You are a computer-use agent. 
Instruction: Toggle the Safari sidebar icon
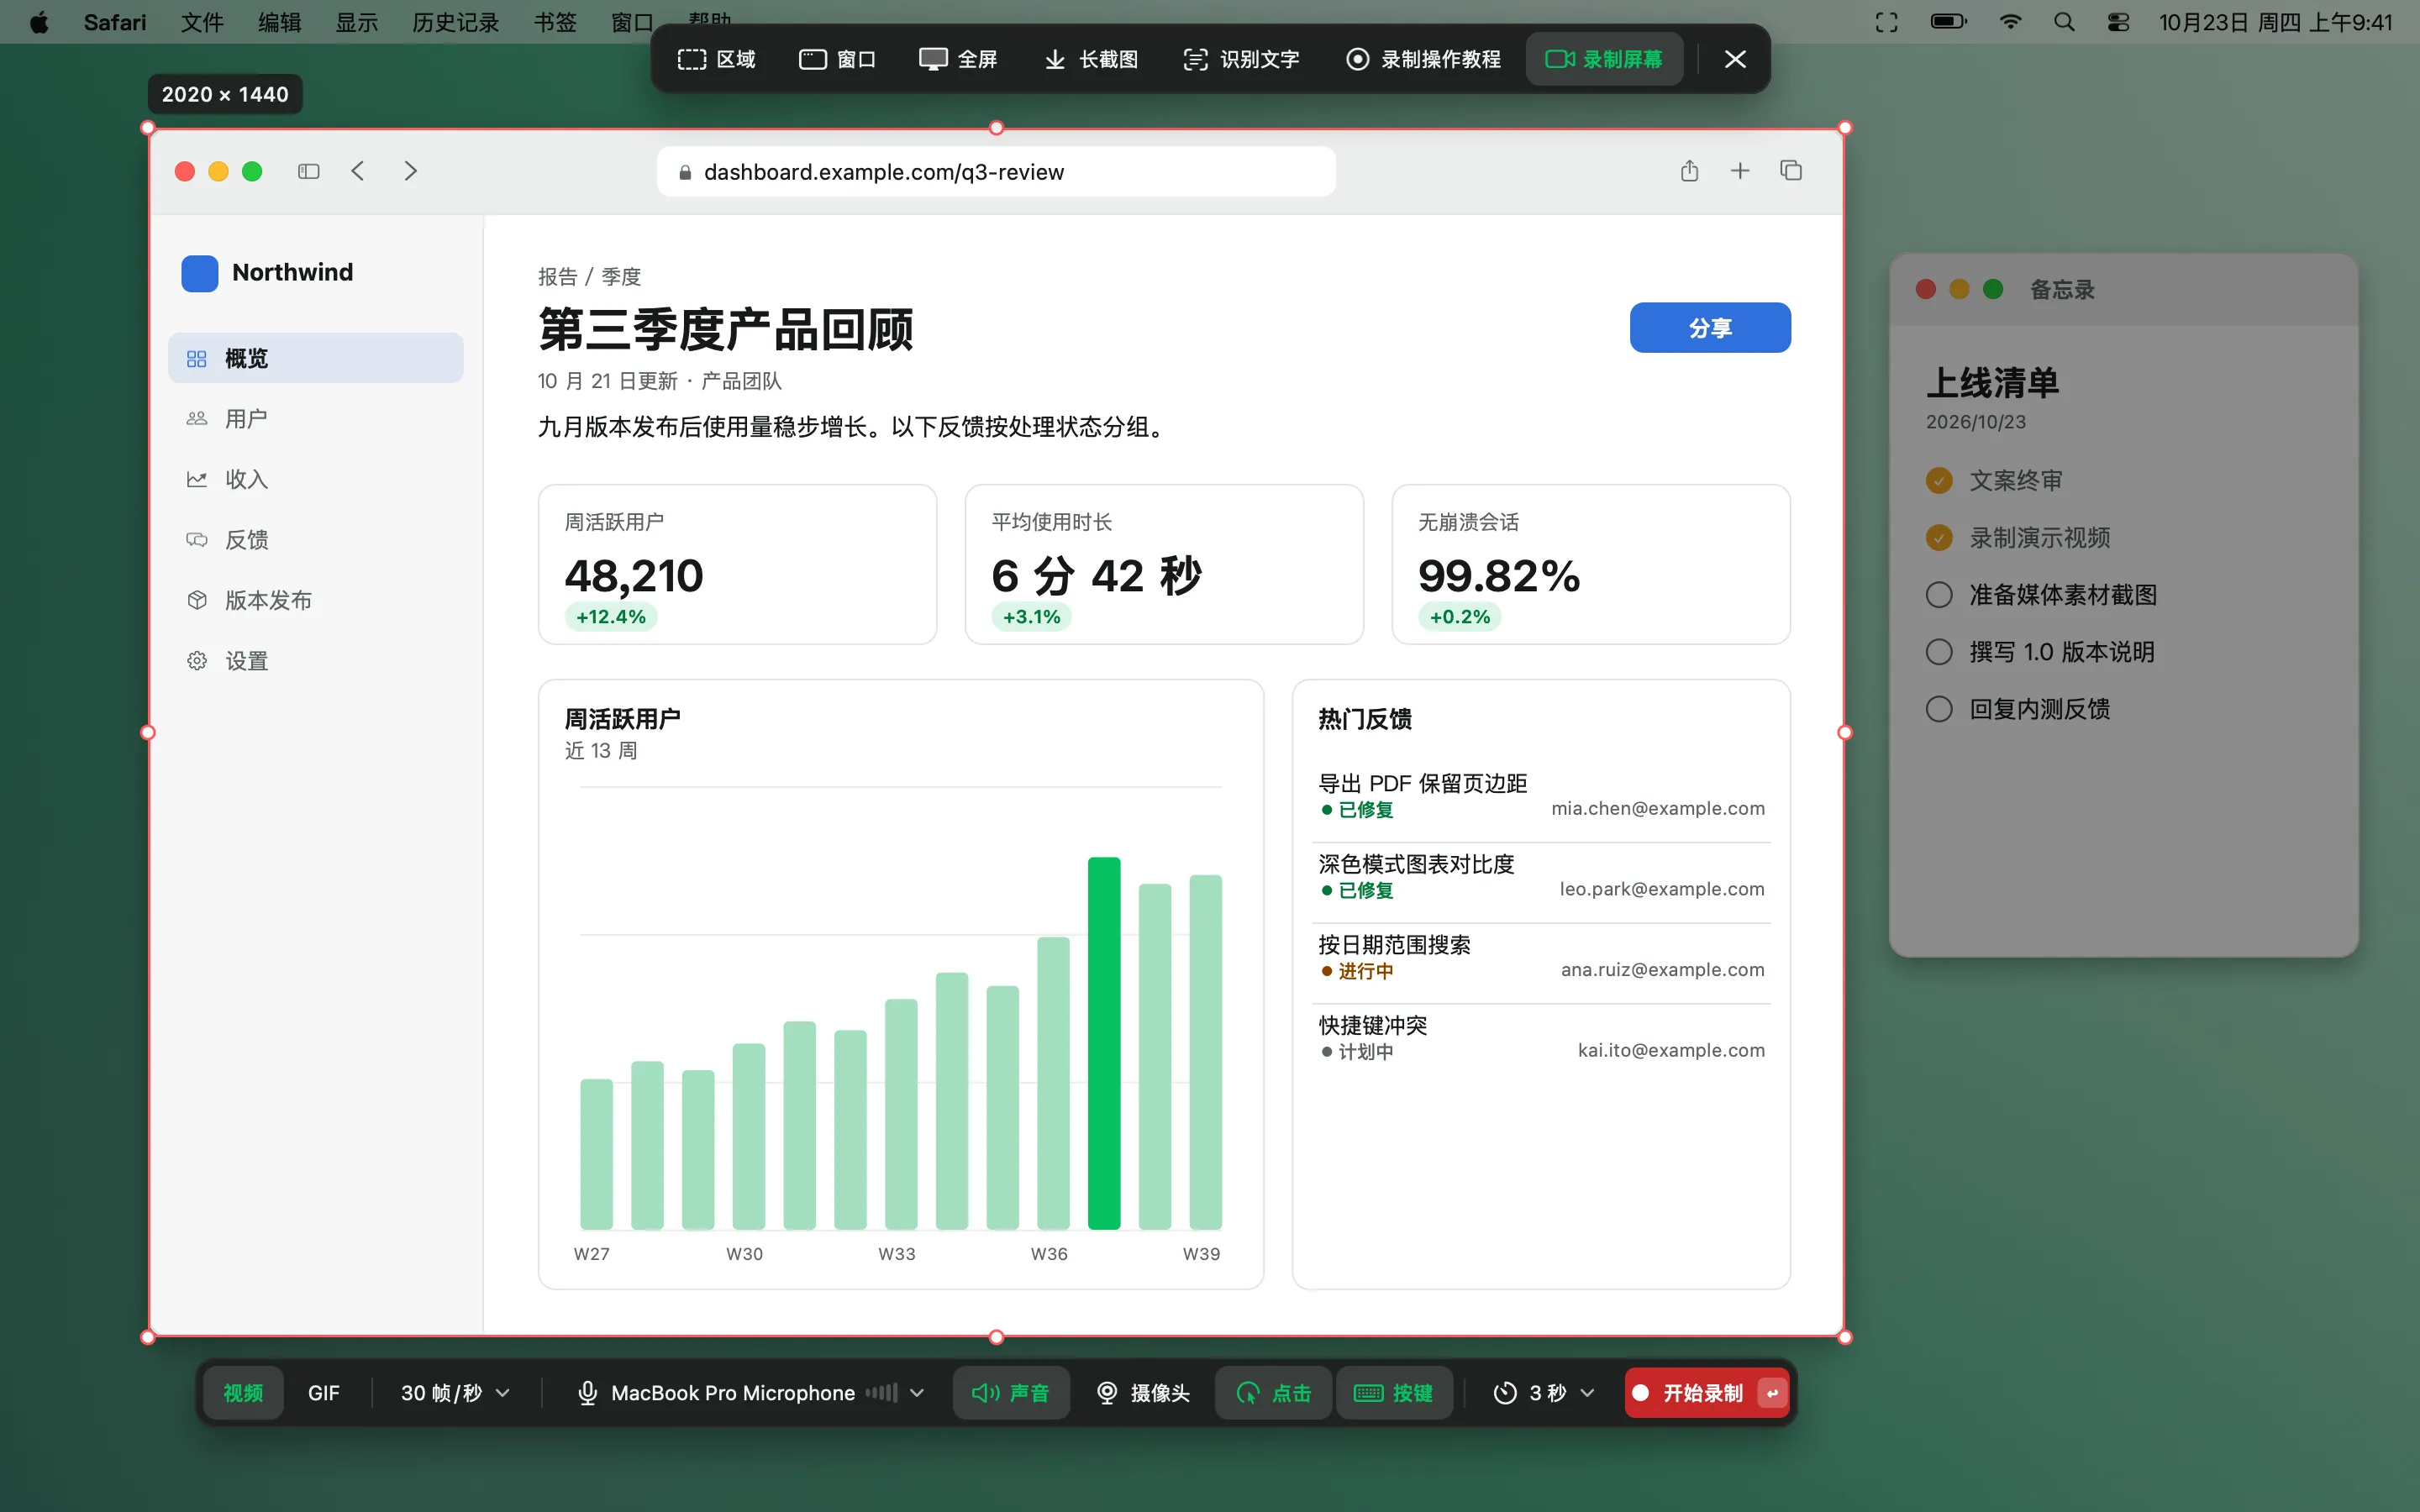[309, 171]
